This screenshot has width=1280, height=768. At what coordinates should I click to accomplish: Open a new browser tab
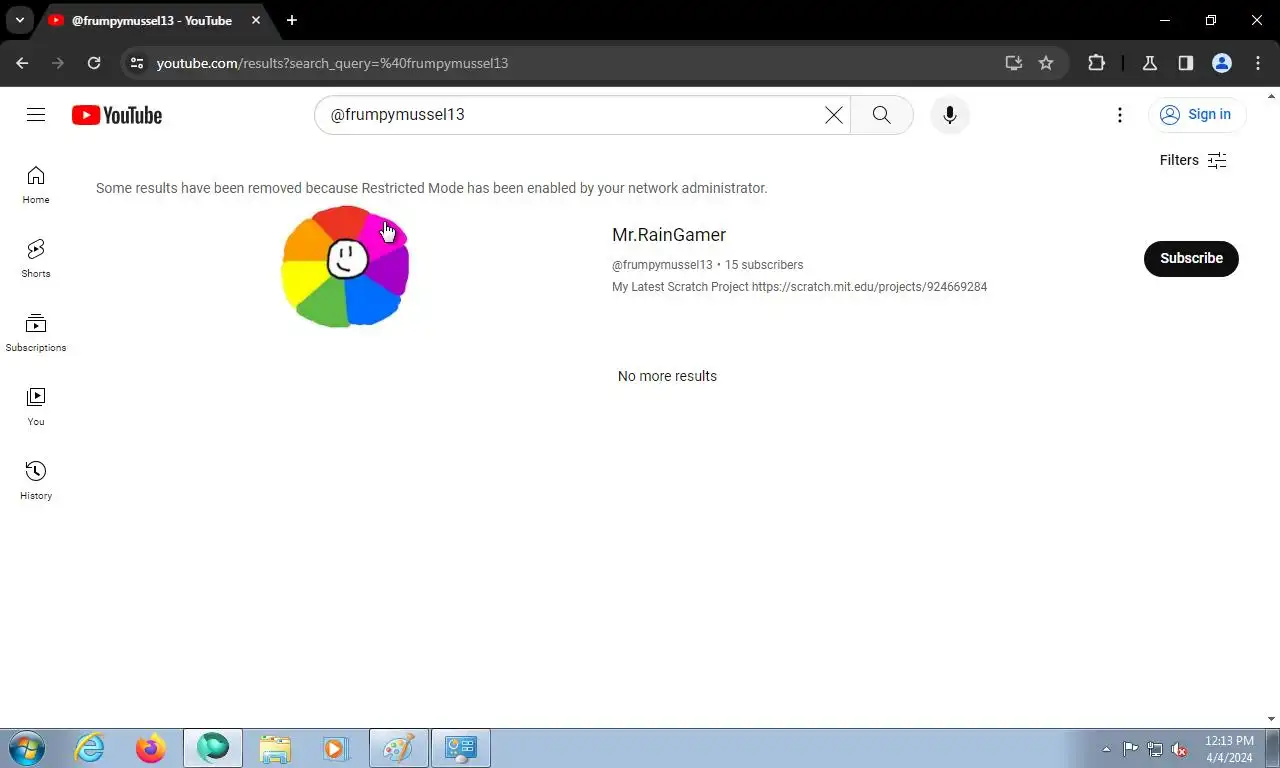(x=291, y=20)
